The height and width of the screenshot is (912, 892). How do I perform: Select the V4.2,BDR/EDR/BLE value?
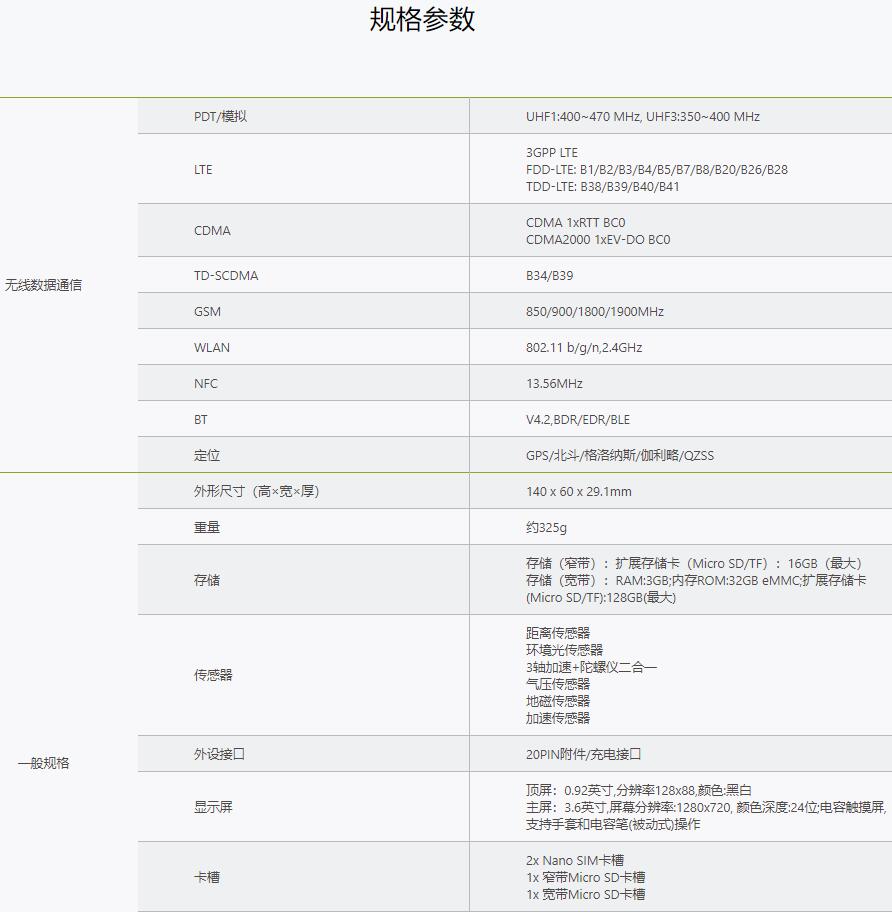coord(578,419)
